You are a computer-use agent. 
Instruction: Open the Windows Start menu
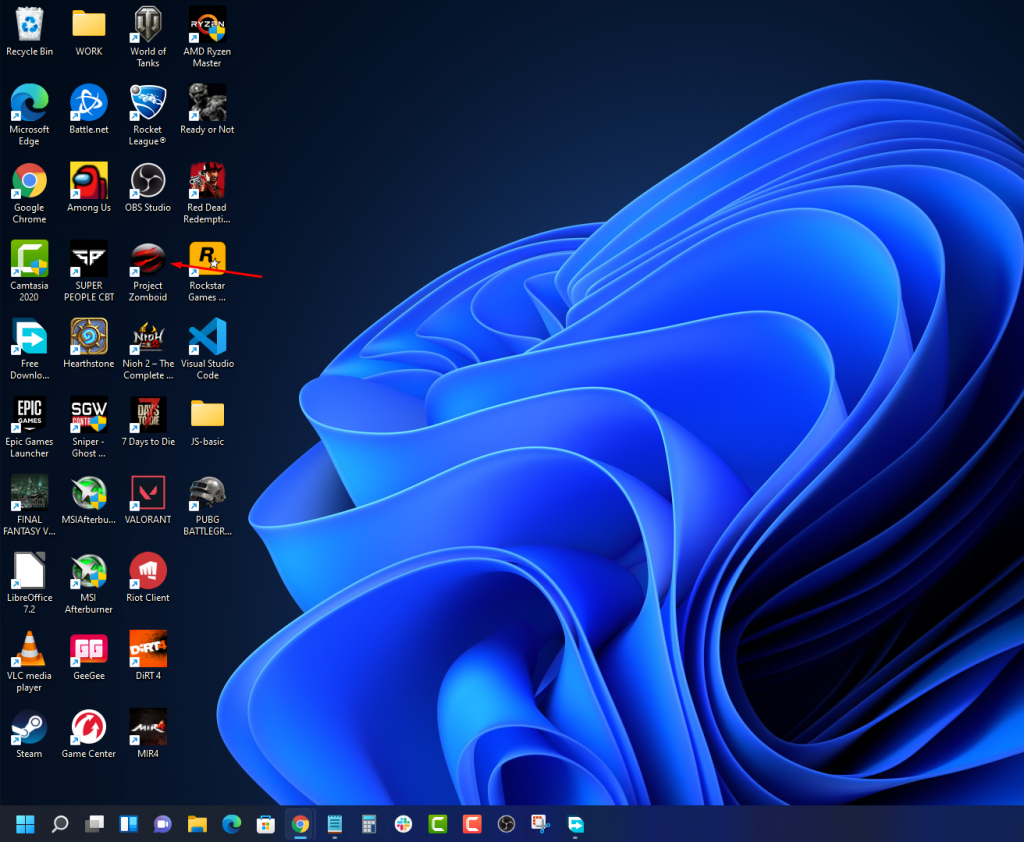25,824
